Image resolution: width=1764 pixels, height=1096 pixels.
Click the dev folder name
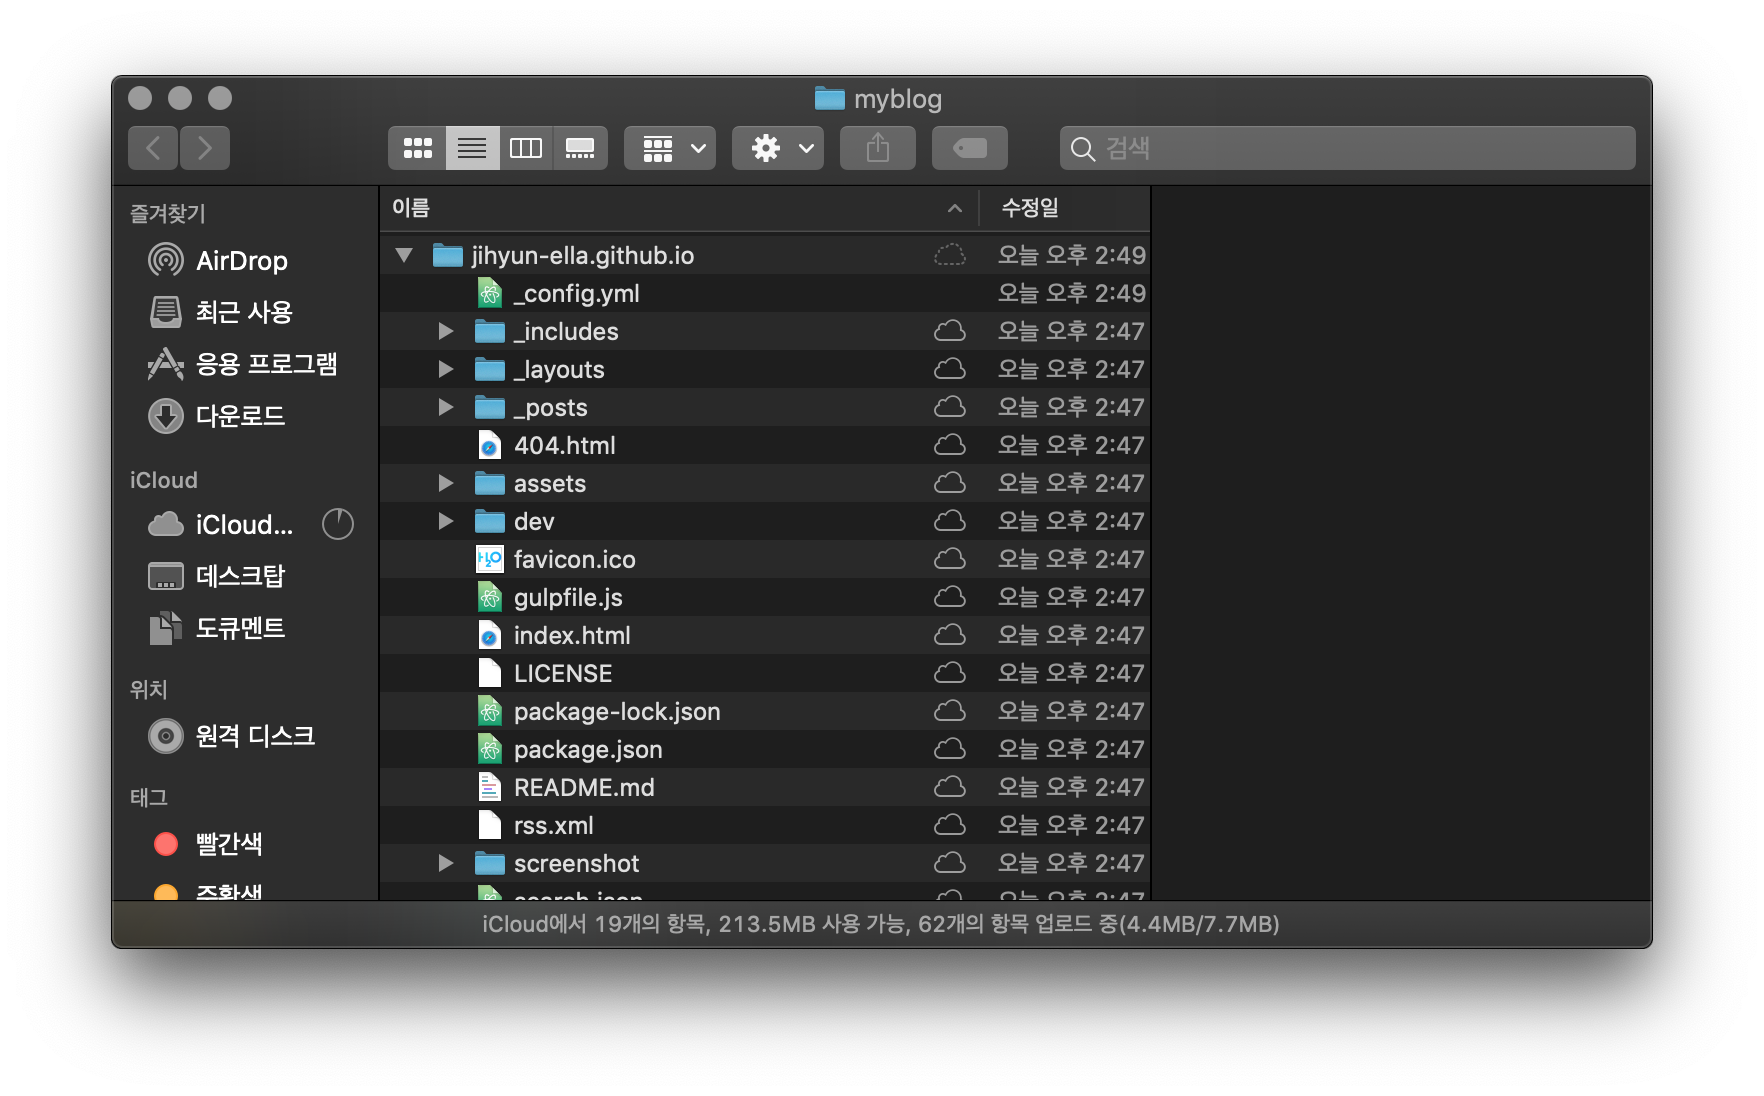[x=534, y=521]
